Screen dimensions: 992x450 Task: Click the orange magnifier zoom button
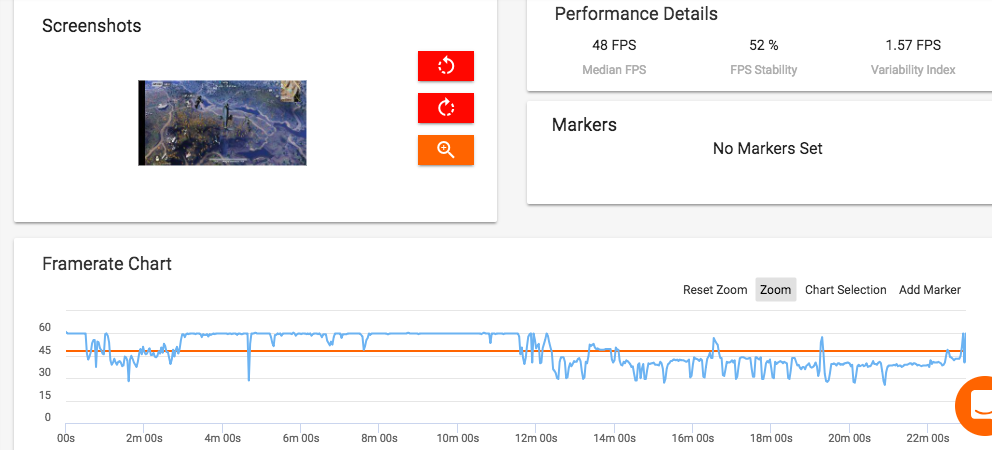coord(445,150)
